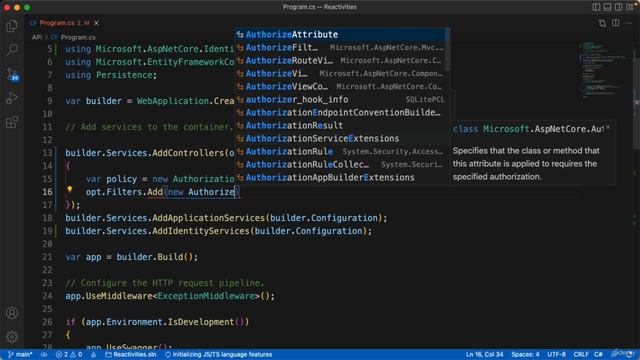This screenshot has height=360, width=640.
Task: Click 'app.UseMiddleware' on line 24
Action: click(x=109, y=296)
